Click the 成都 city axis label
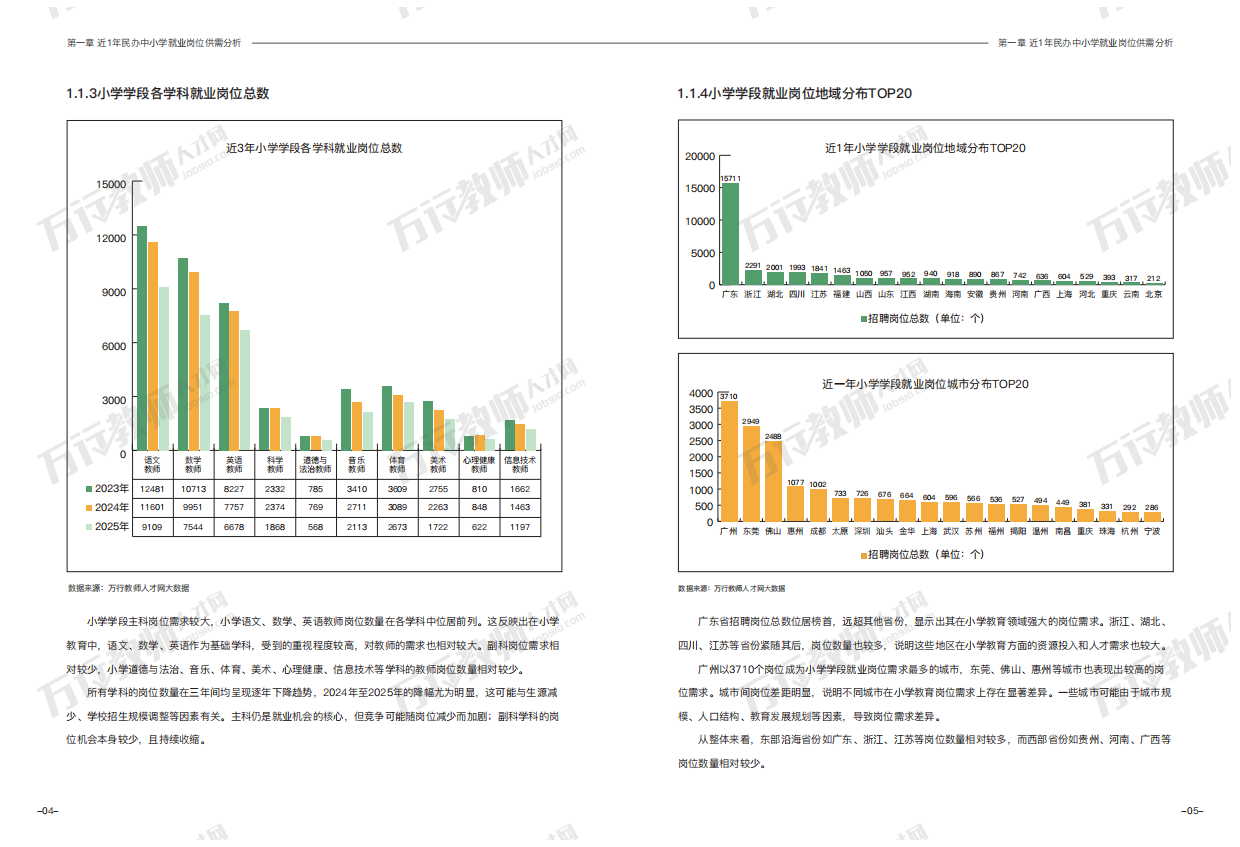 818,532
